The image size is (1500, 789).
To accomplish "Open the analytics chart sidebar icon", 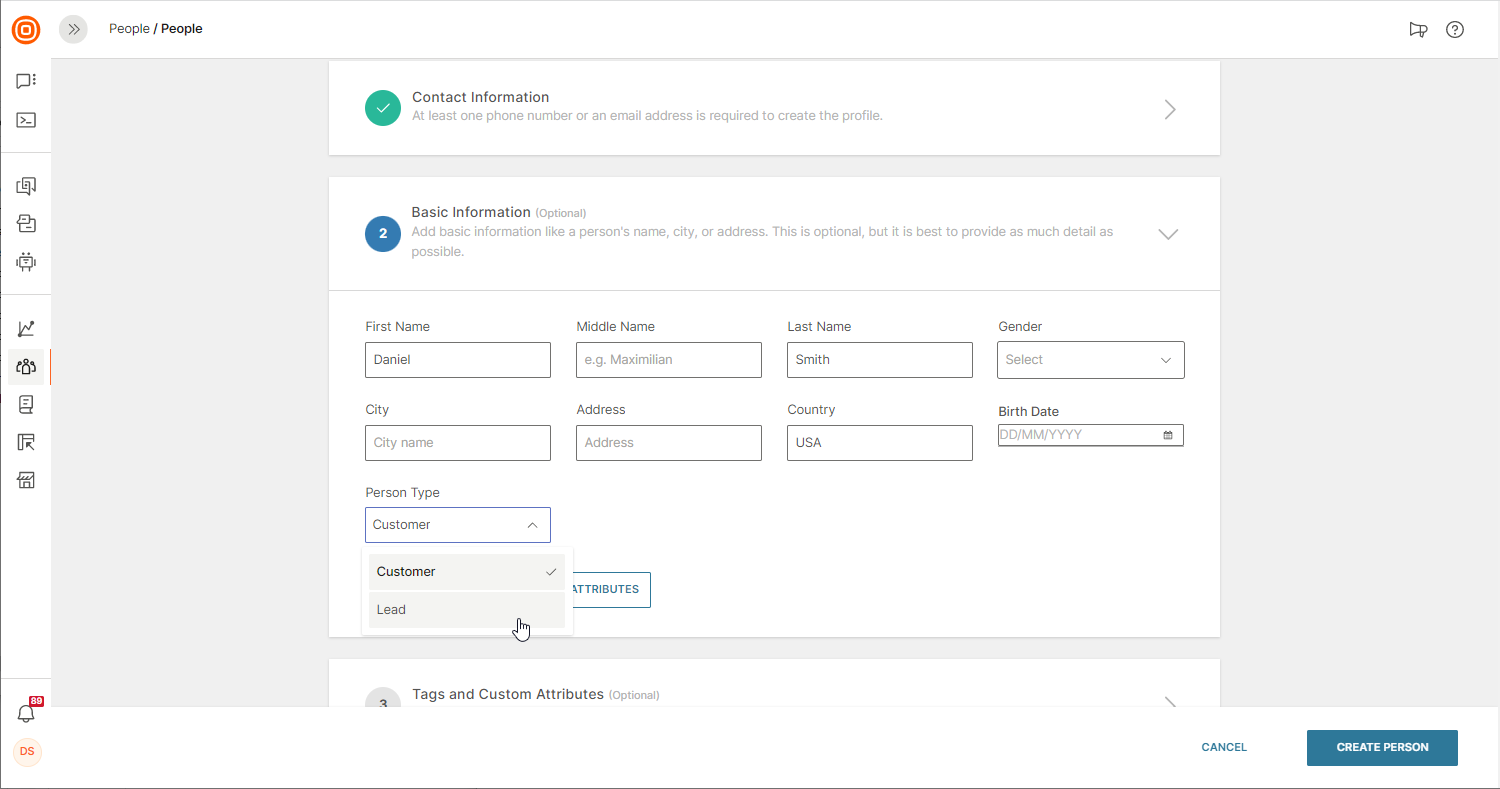I will pos(26,328).
